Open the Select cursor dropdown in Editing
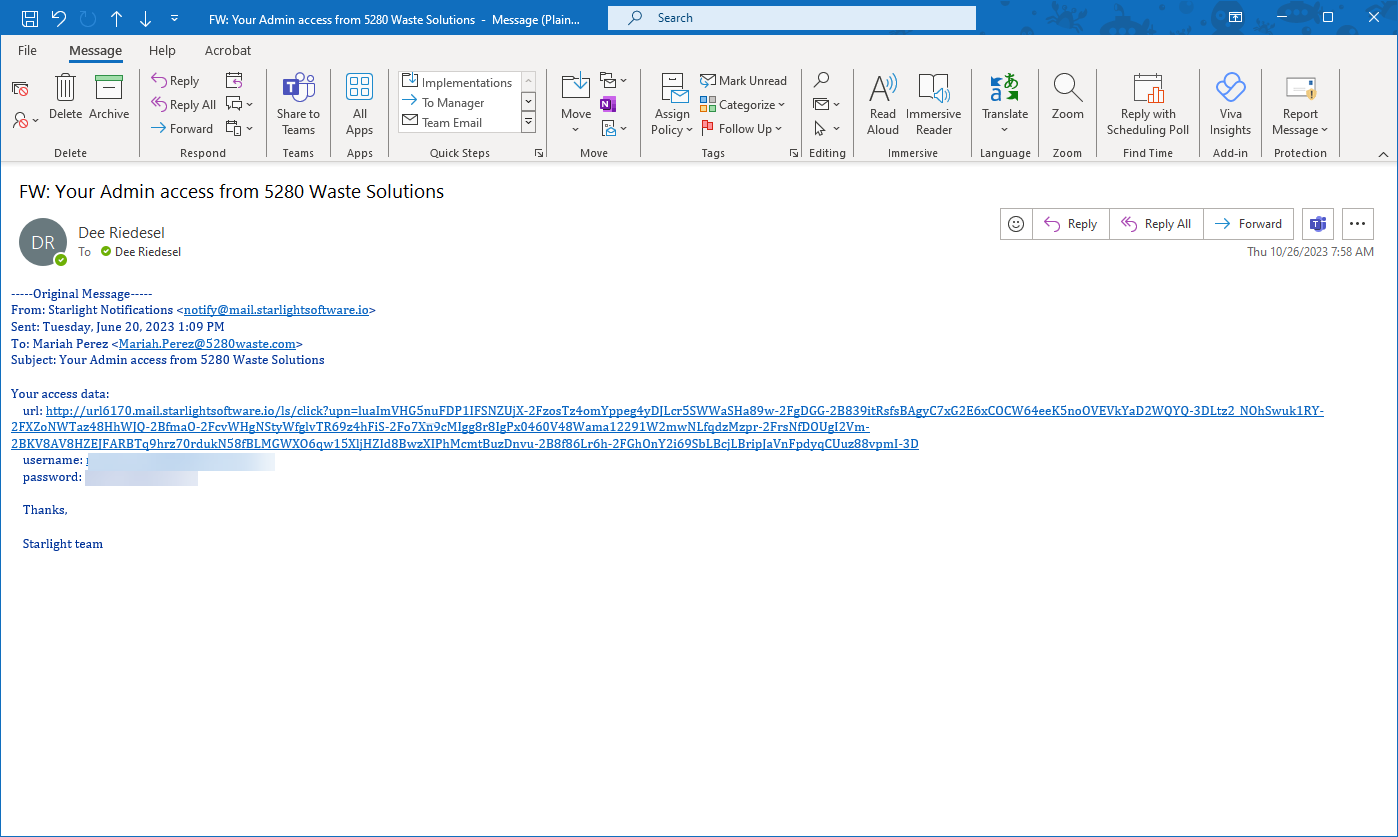Screen dimensions: 1398x837 (826, 129)
